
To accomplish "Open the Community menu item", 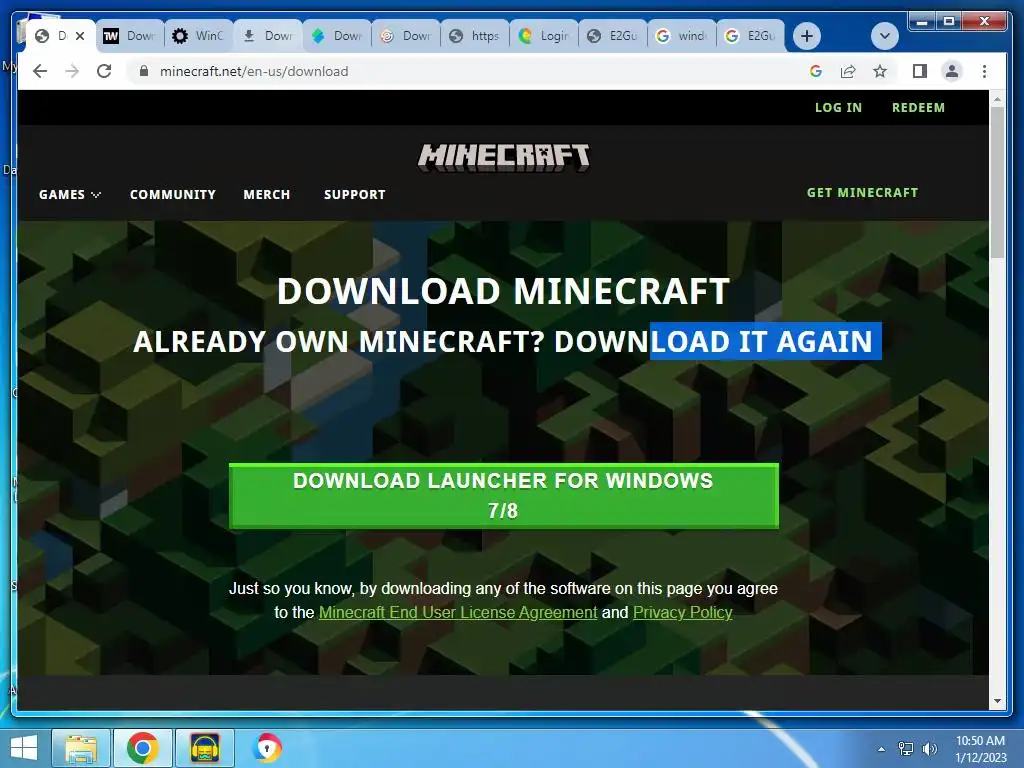I will tap(172, 195).
